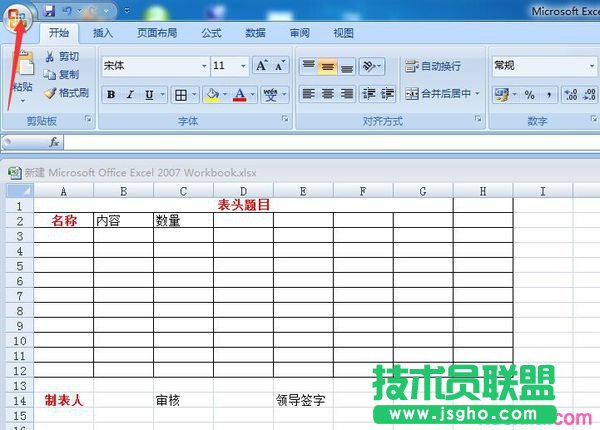
Task: Increase cell indent
Action: click(387, 94)
